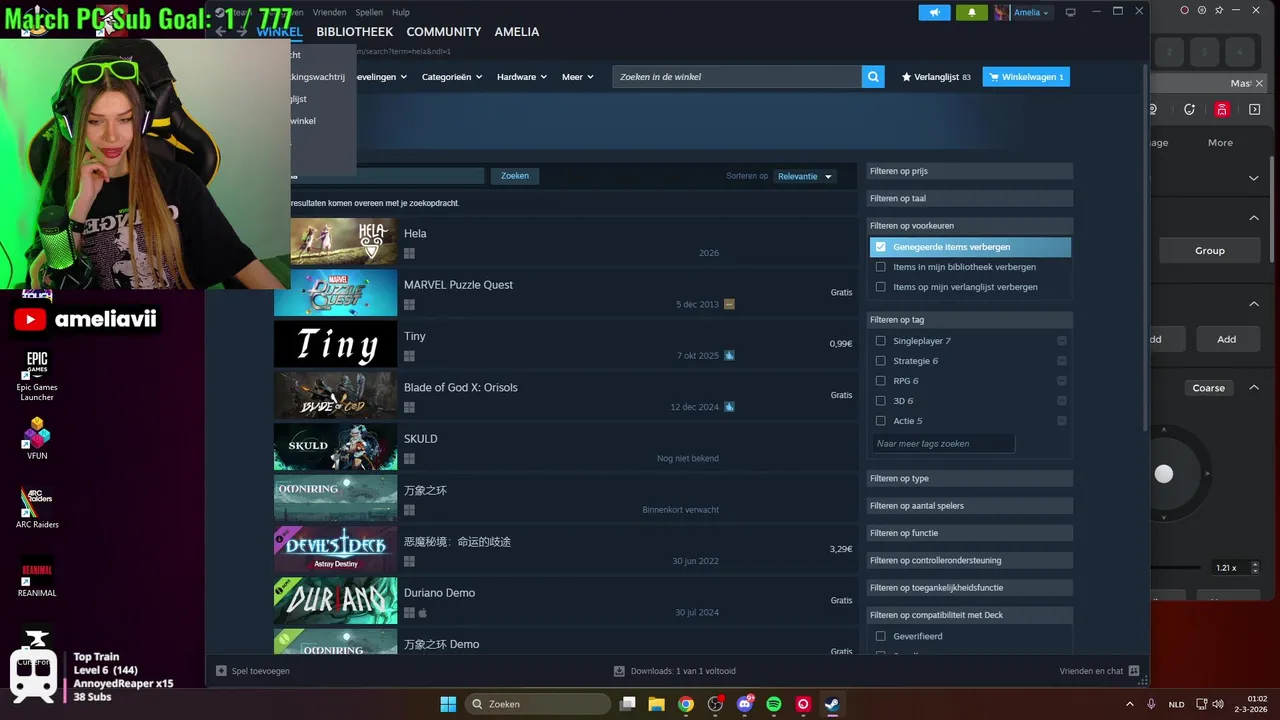Open Steam notifications bell
Screen dimensions: 1280x720
point(971,12)
